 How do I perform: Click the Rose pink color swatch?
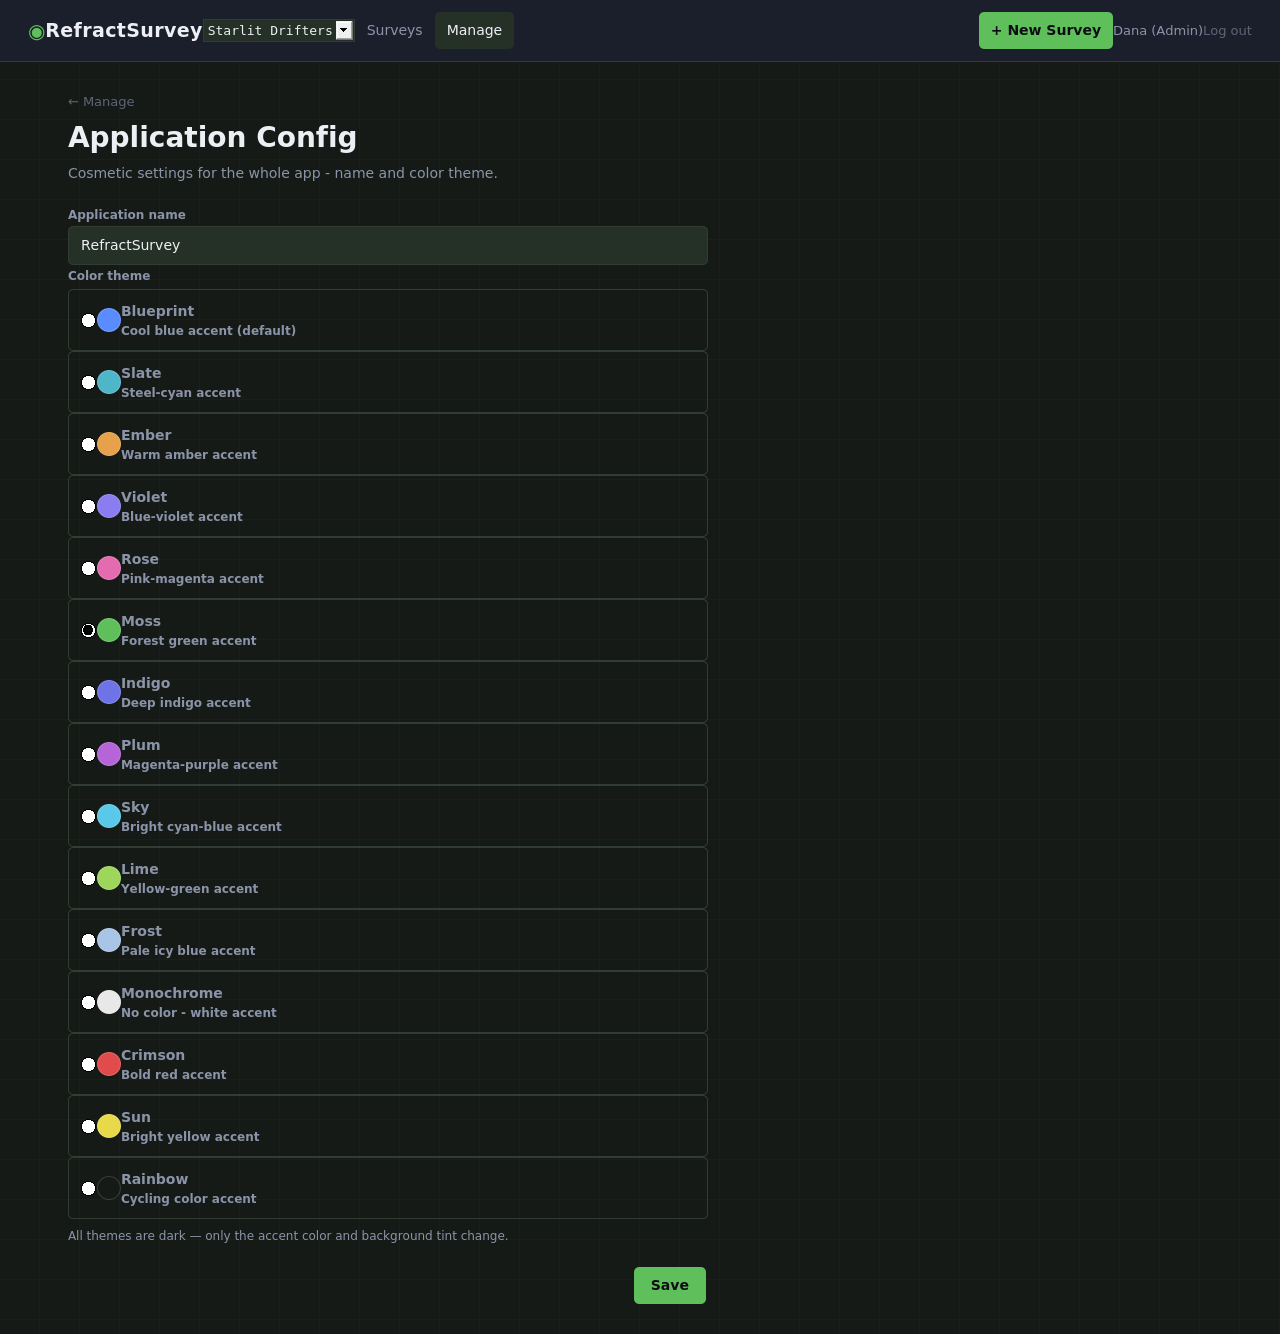[x=109, y=568]
